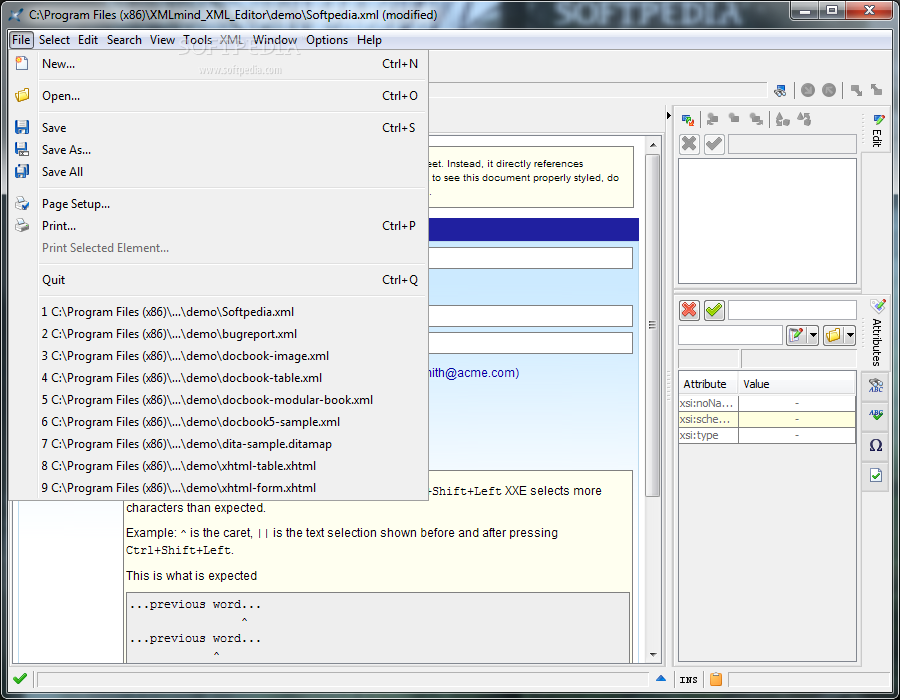
Task: Click the blue up arrow in status bar
Action: coord(661,678)
